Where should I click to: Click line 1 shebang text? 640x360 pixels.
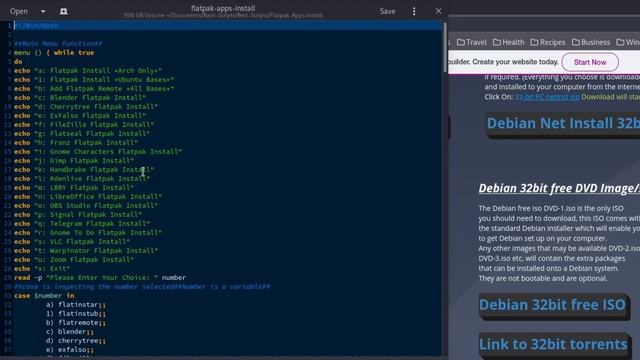point(36,26)
